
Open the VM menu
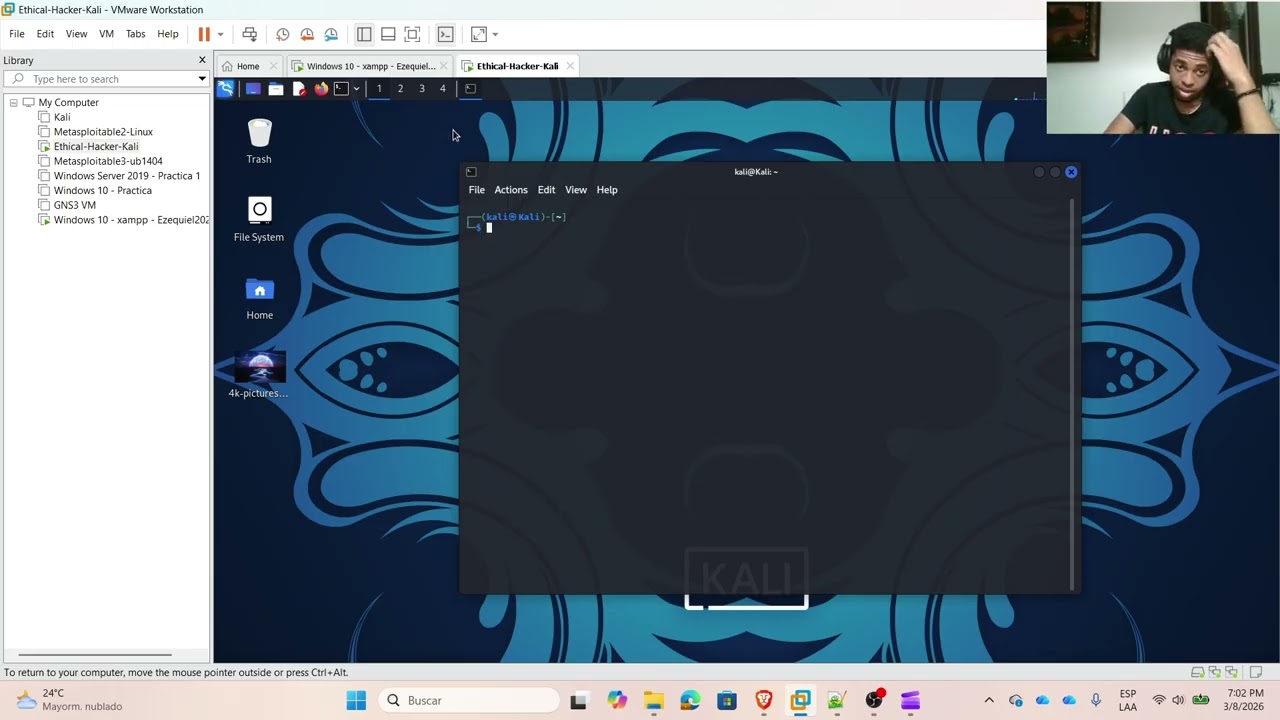pyautogui.click(x=106, y=34)
